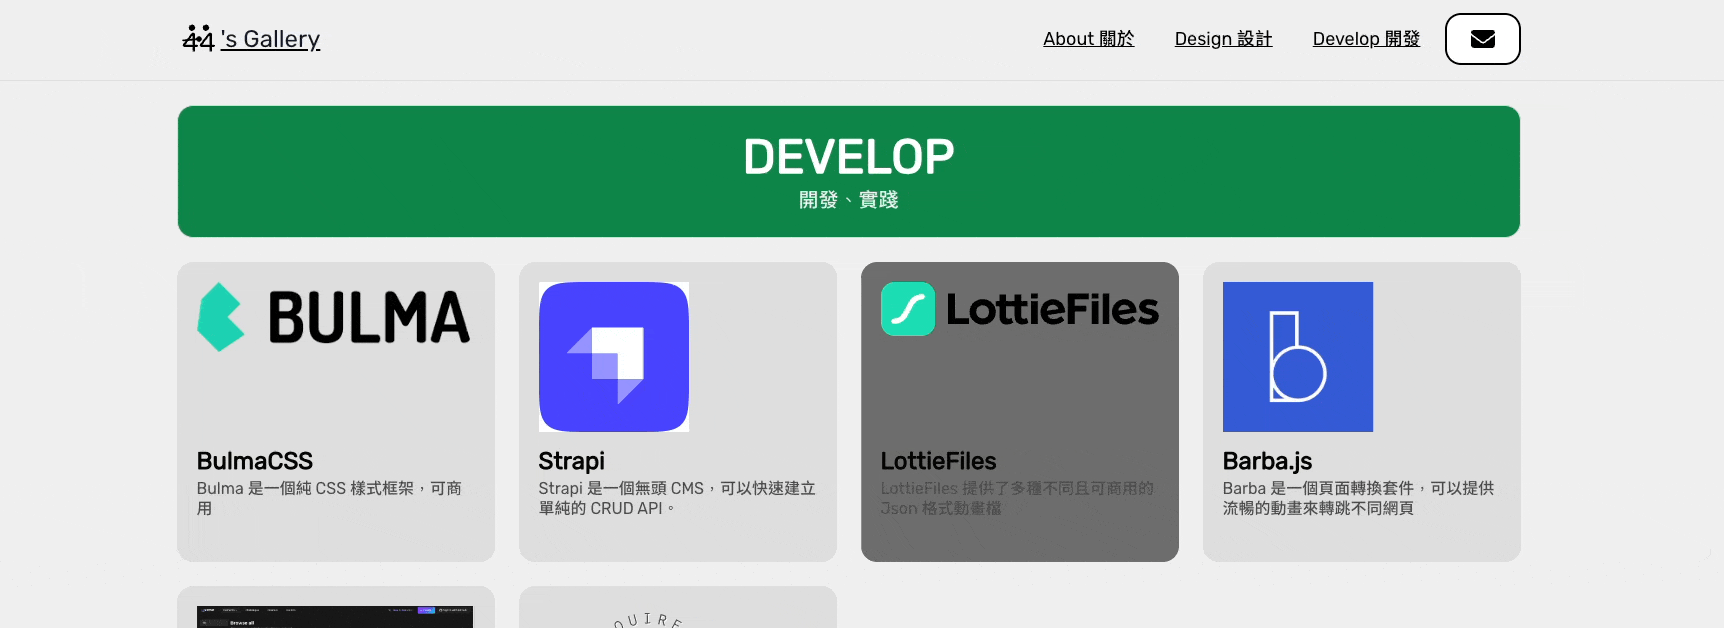The height and width of the screenshot is (628, 1724).
Task: Open the Strapi card title
Action: point(571,461)
